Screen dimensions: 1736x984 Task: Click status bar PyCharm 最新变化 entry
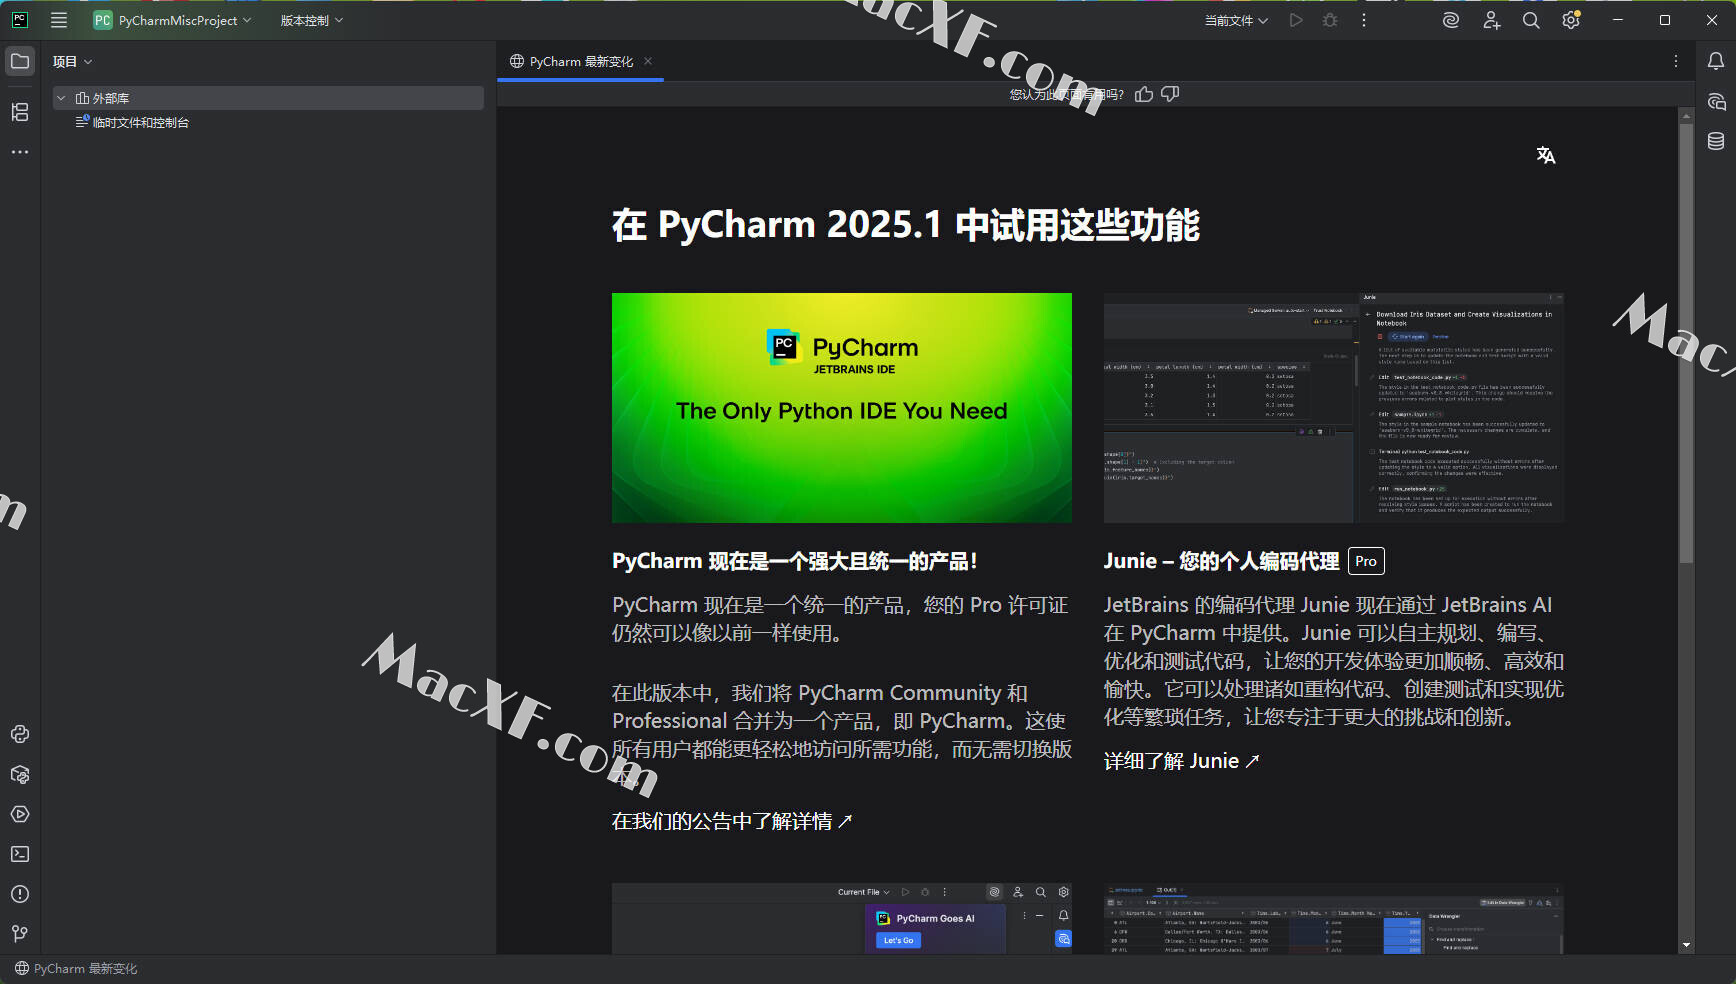point(76,968)
